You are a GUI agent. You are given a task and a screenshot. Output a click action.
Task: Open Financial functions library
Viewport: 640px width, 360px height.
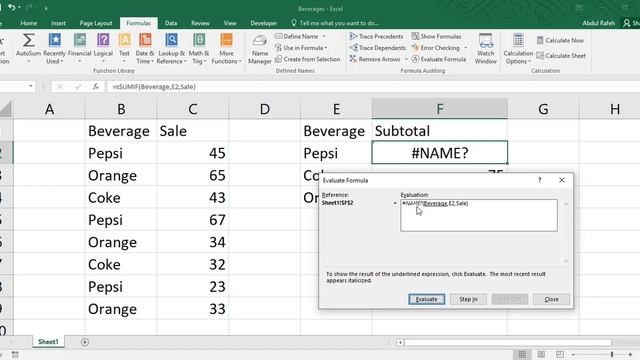click(80, 49)
